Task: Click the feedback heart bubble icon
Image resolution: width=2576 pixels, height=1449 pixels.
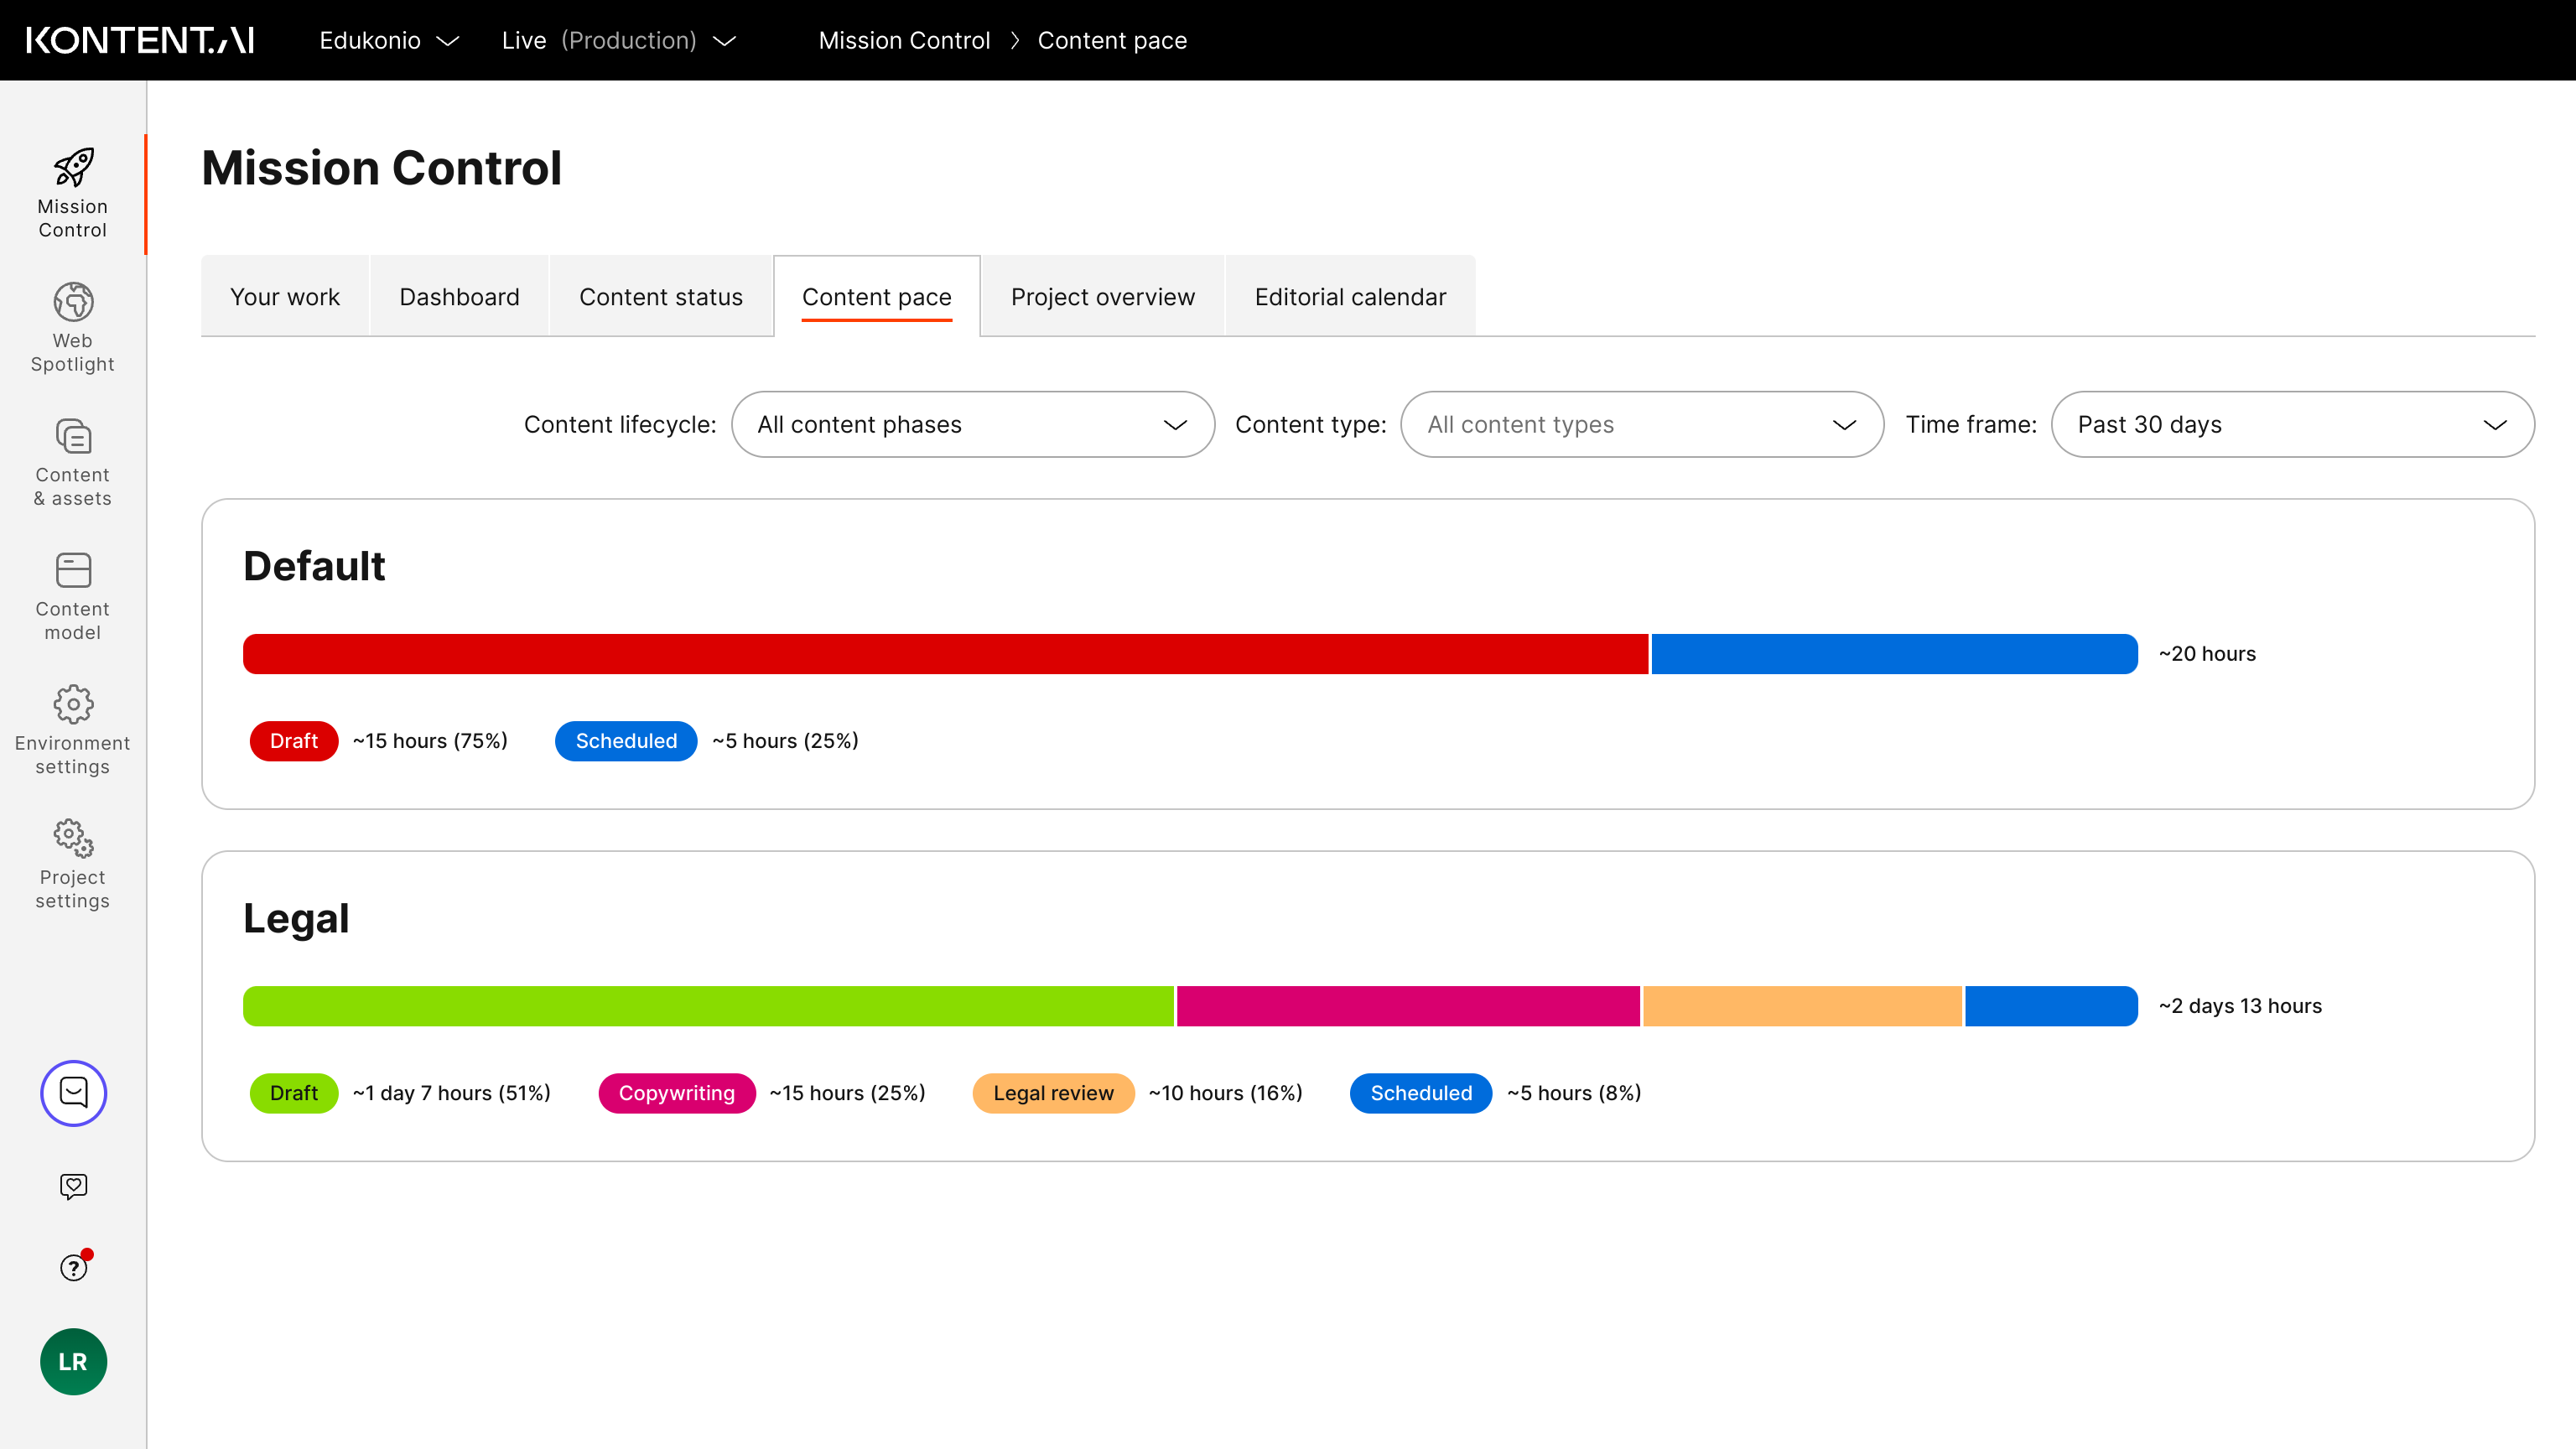Action: (73, 1186)
